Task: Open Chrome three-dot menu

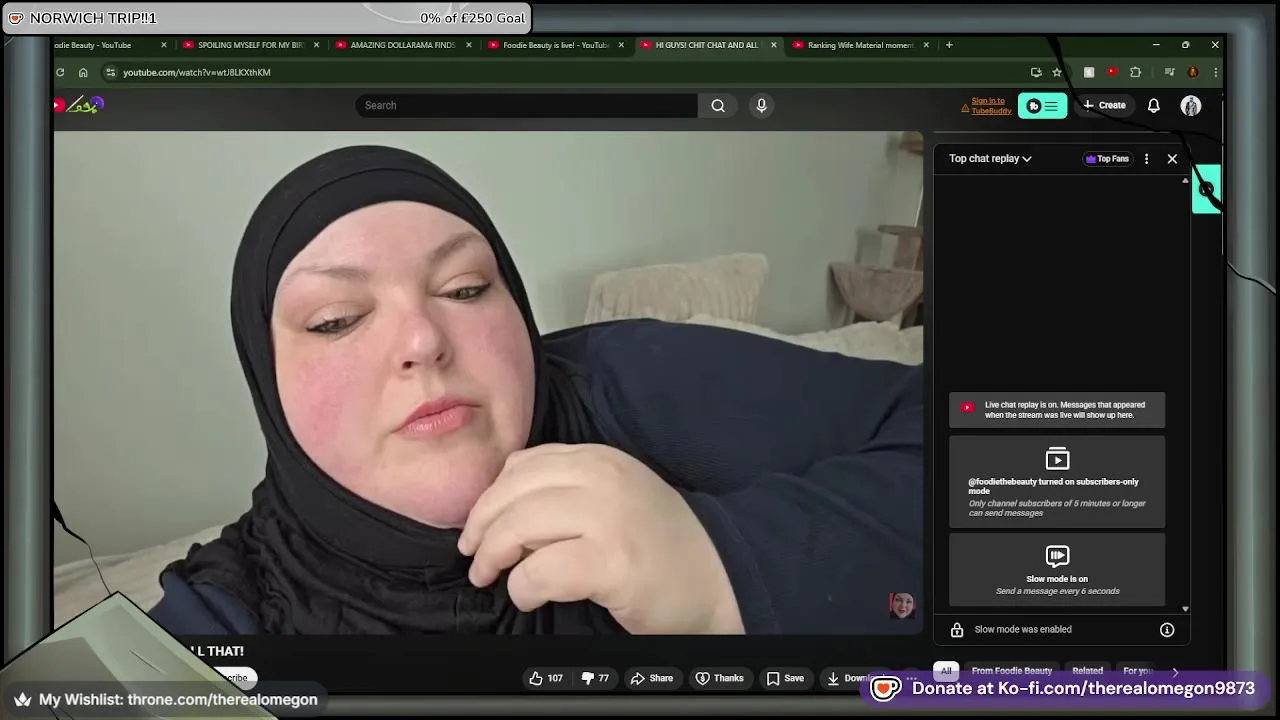Action: 1215,72
